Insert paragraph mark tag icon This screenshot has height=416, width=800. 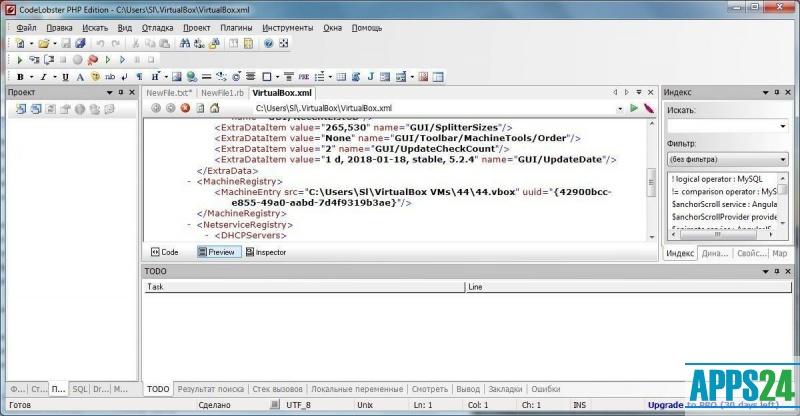[x=139, y=77]
